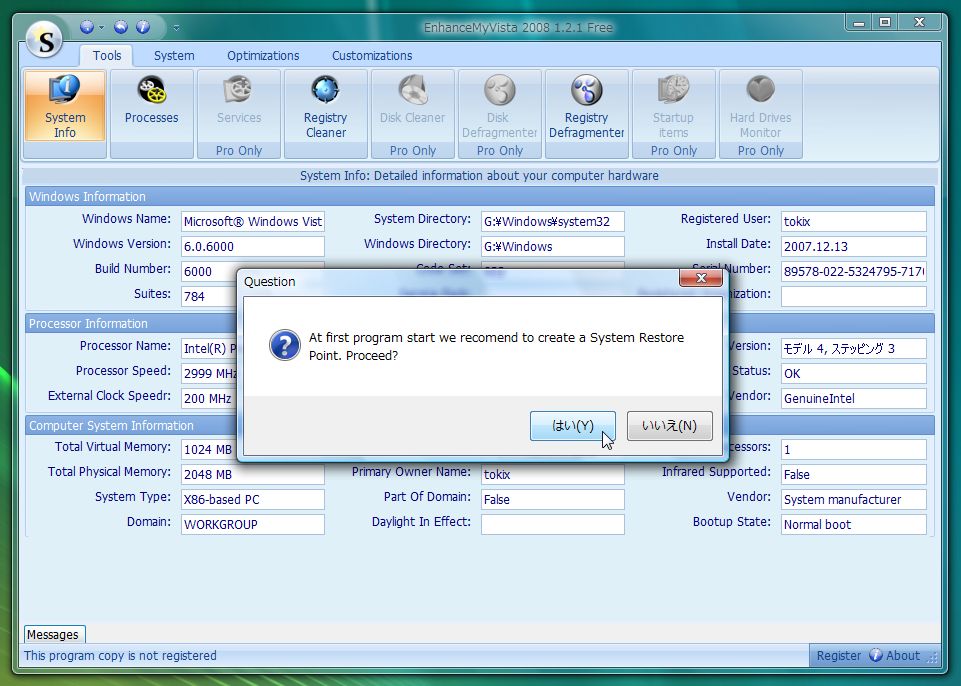The image size is (961, 686).
Task: Click the System Info description banner text
Action: point(479,176)
